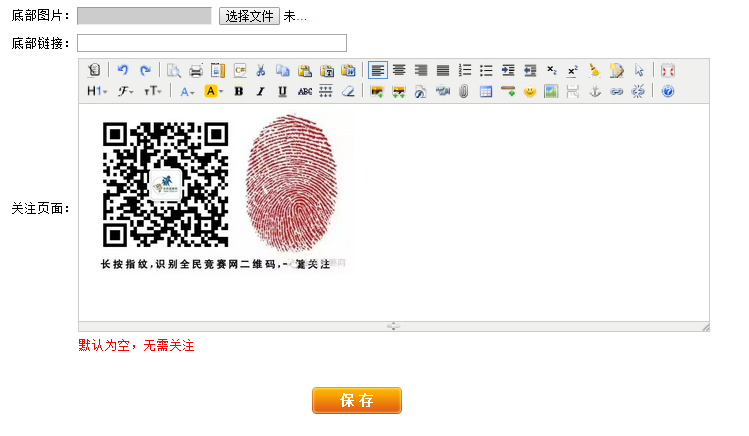Viewport: 749px width, 436px height.
Task: Decrease the indent
Action: (530, 70)
